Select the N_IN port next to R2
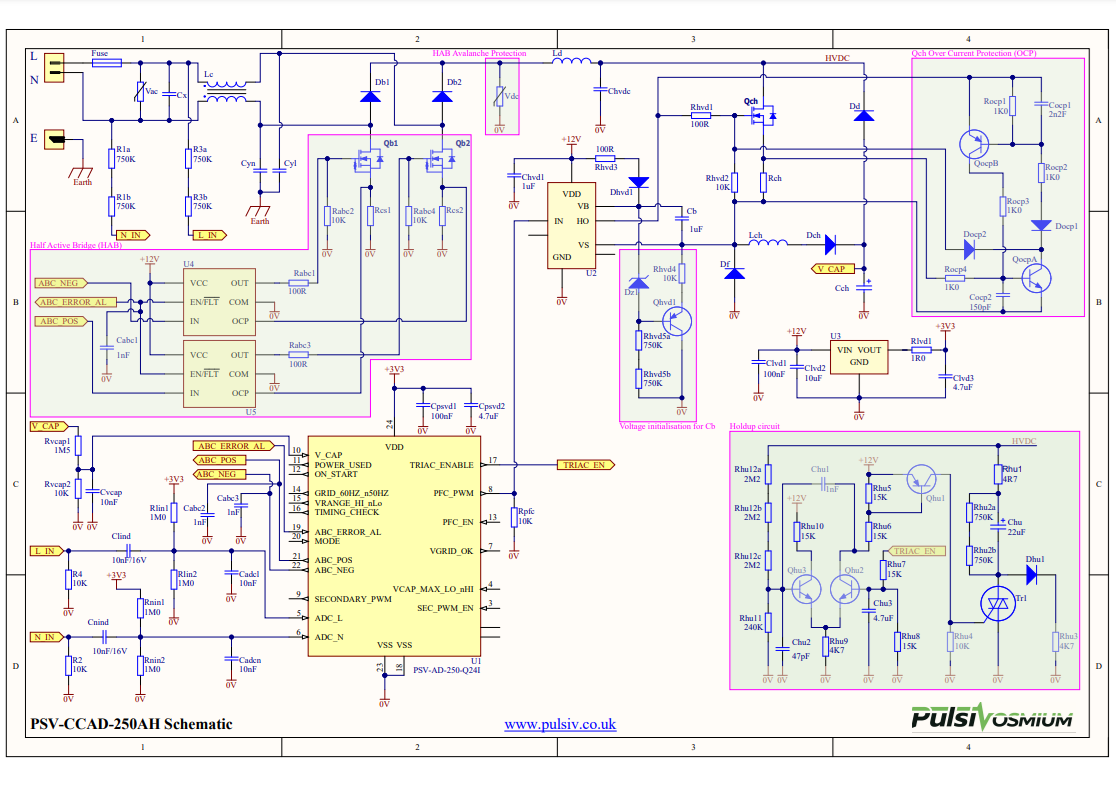Screen dimensions: 1116x789 click(x=46, y=637)
